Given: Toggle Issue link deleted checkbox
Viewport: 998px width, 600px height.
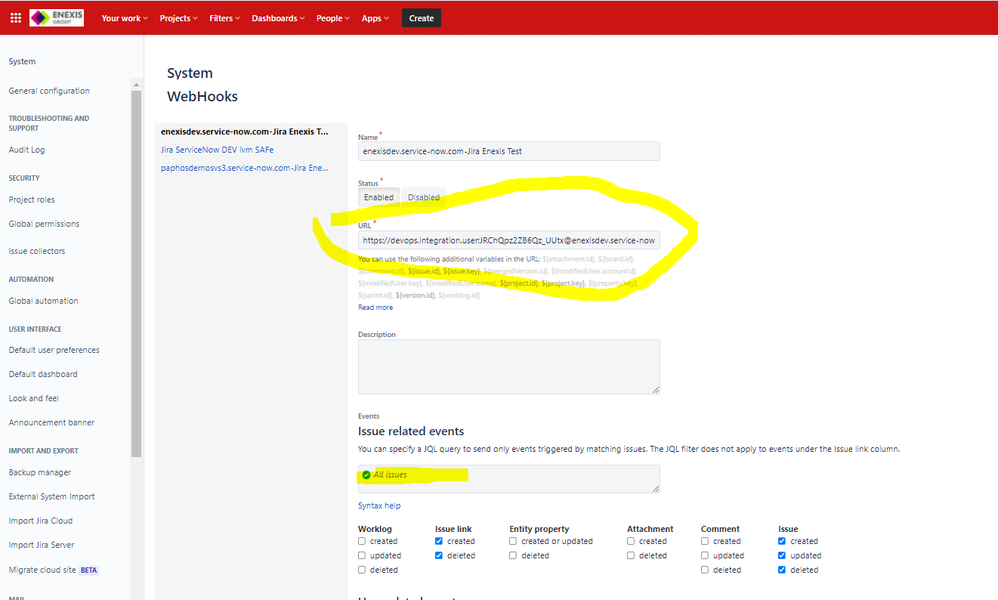Looking at the screenshot, I should tap(439, 555).
